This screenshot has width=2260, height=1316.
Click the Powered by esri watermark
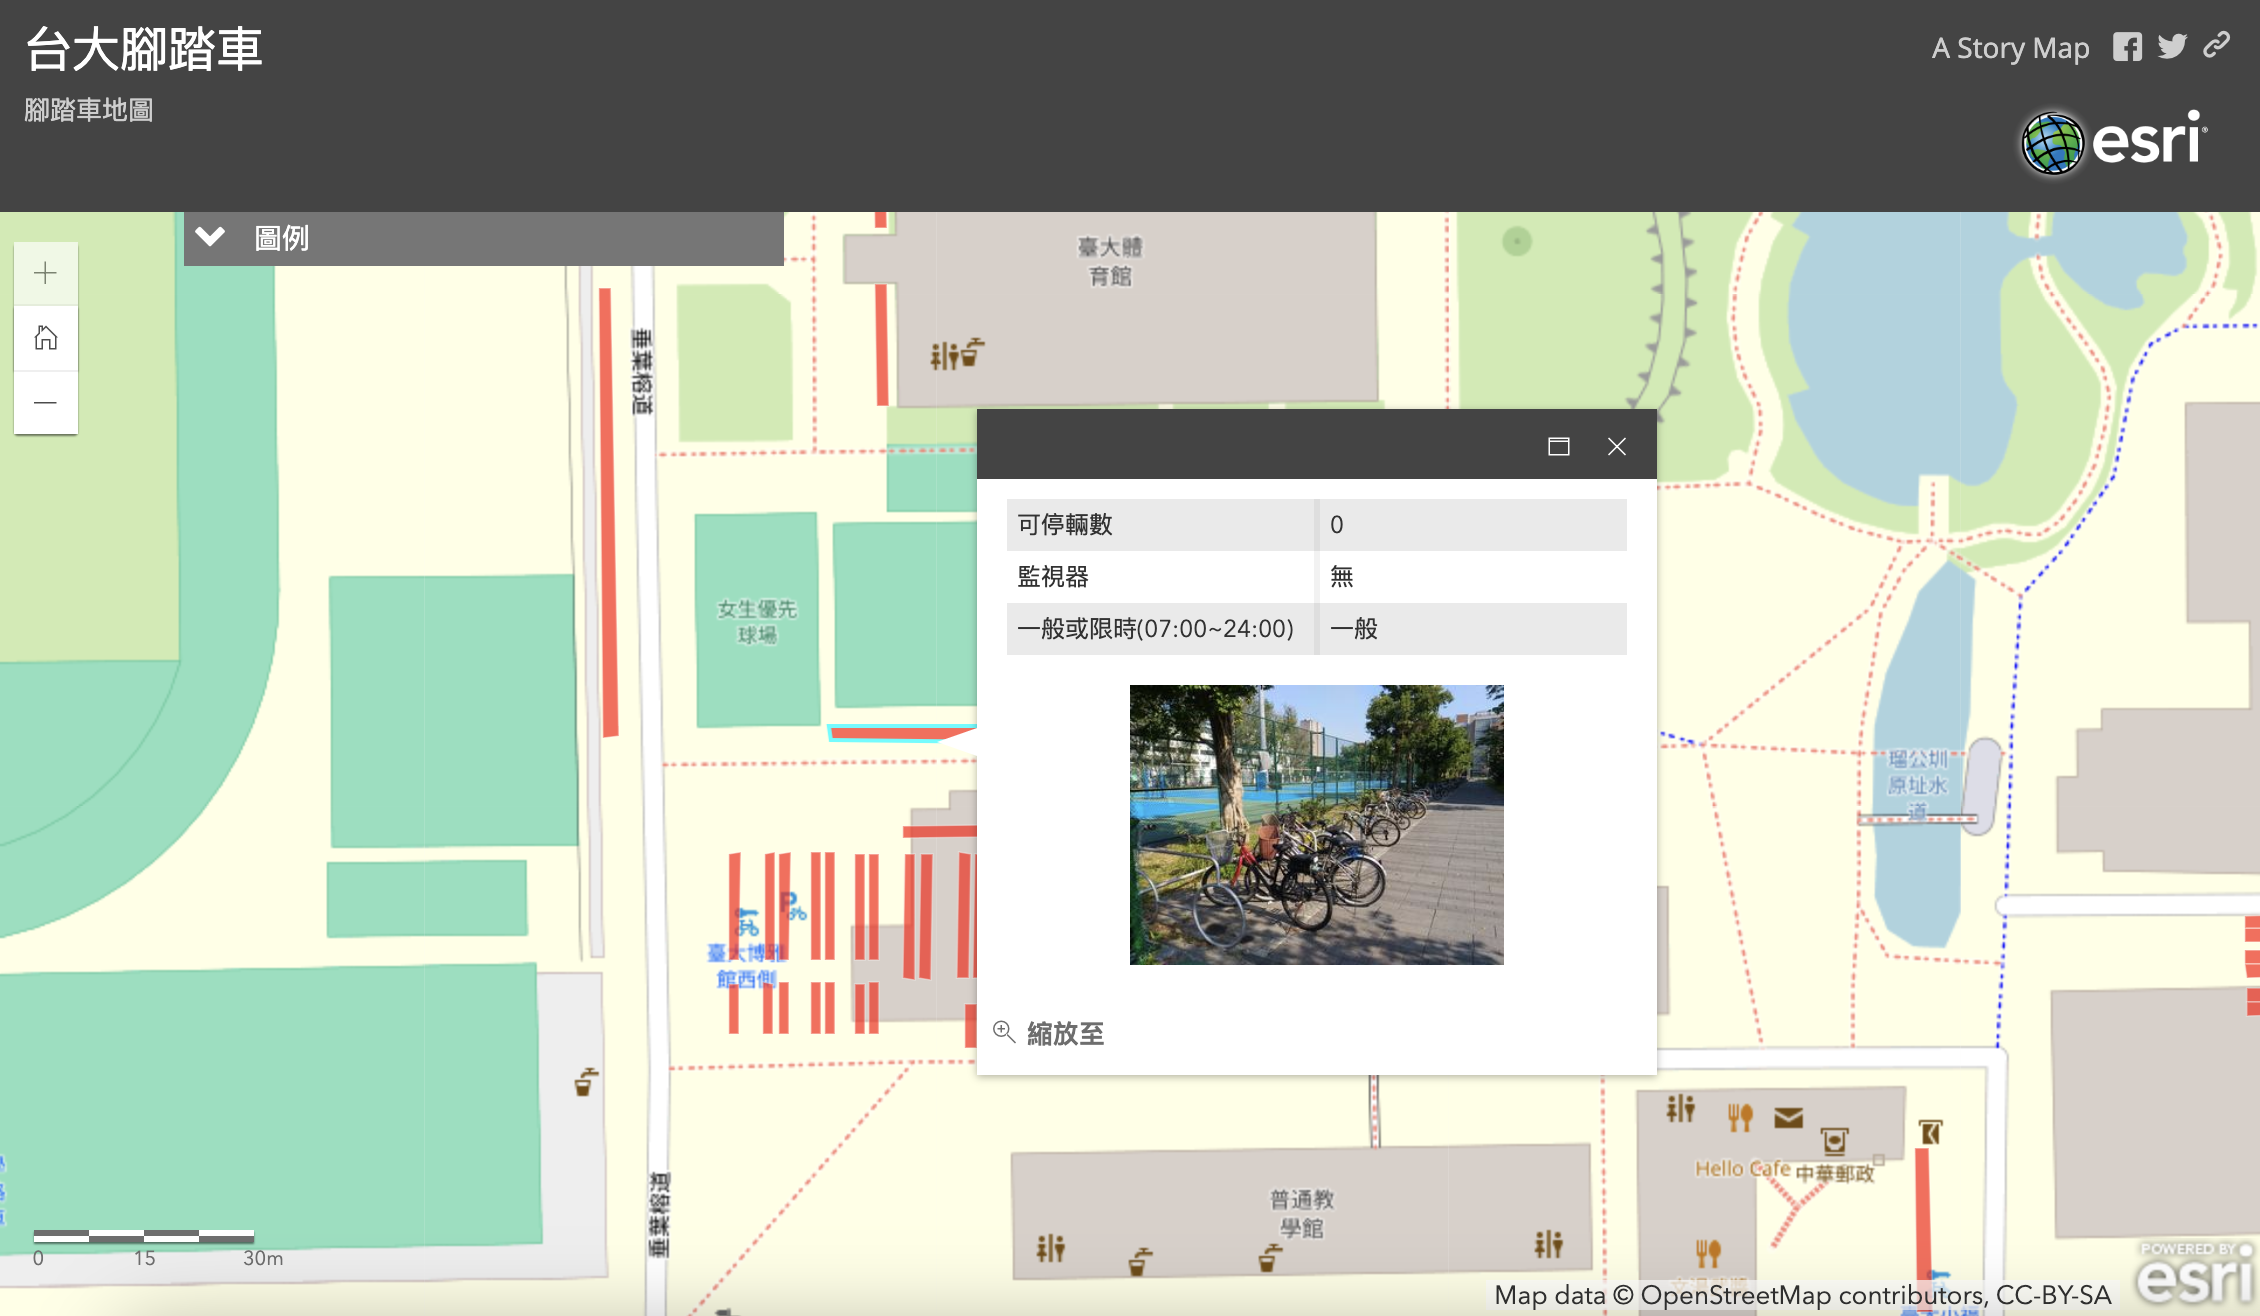pyautogui.click(x=2194, y=1273)
